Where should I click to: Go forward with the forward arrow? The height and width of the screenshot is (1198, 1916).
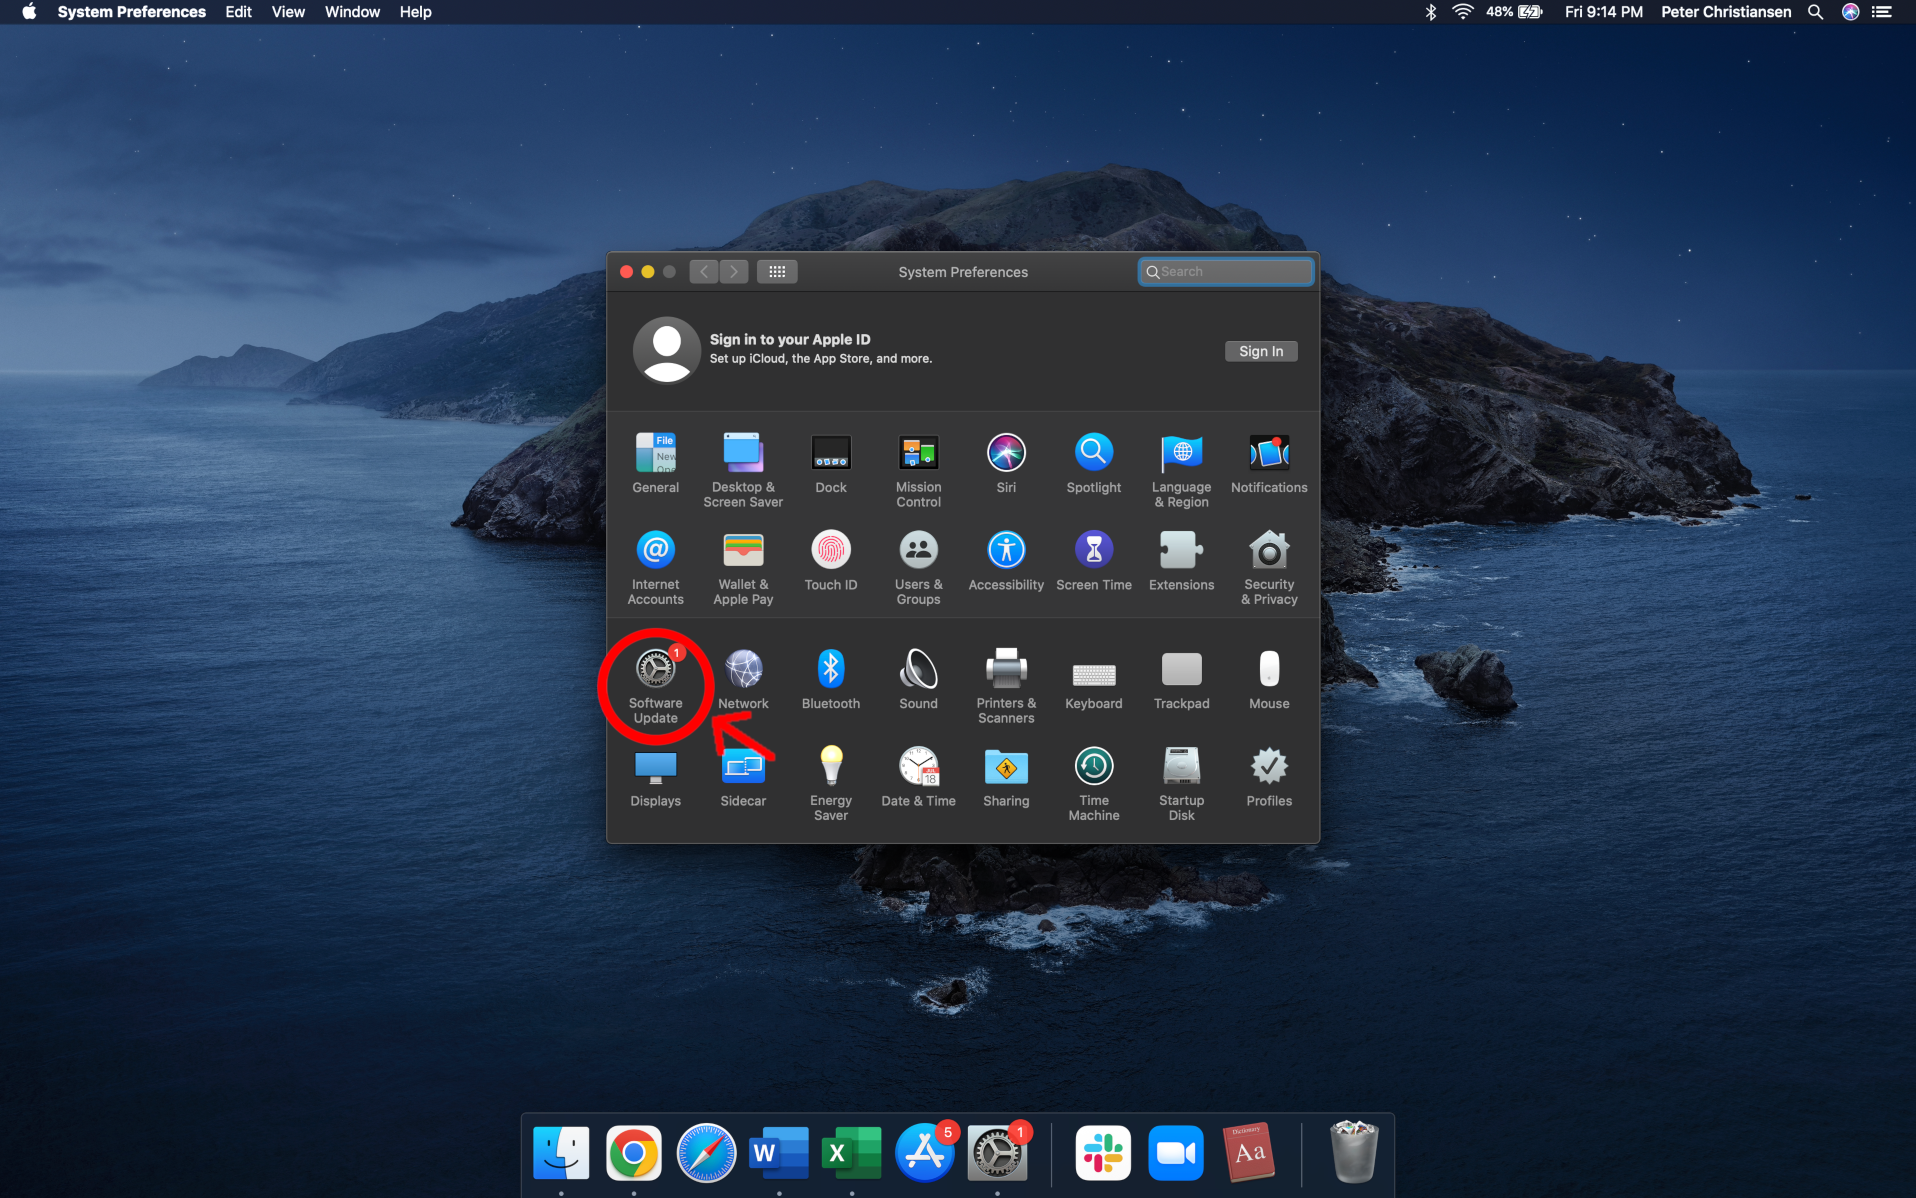coord(734,271)
